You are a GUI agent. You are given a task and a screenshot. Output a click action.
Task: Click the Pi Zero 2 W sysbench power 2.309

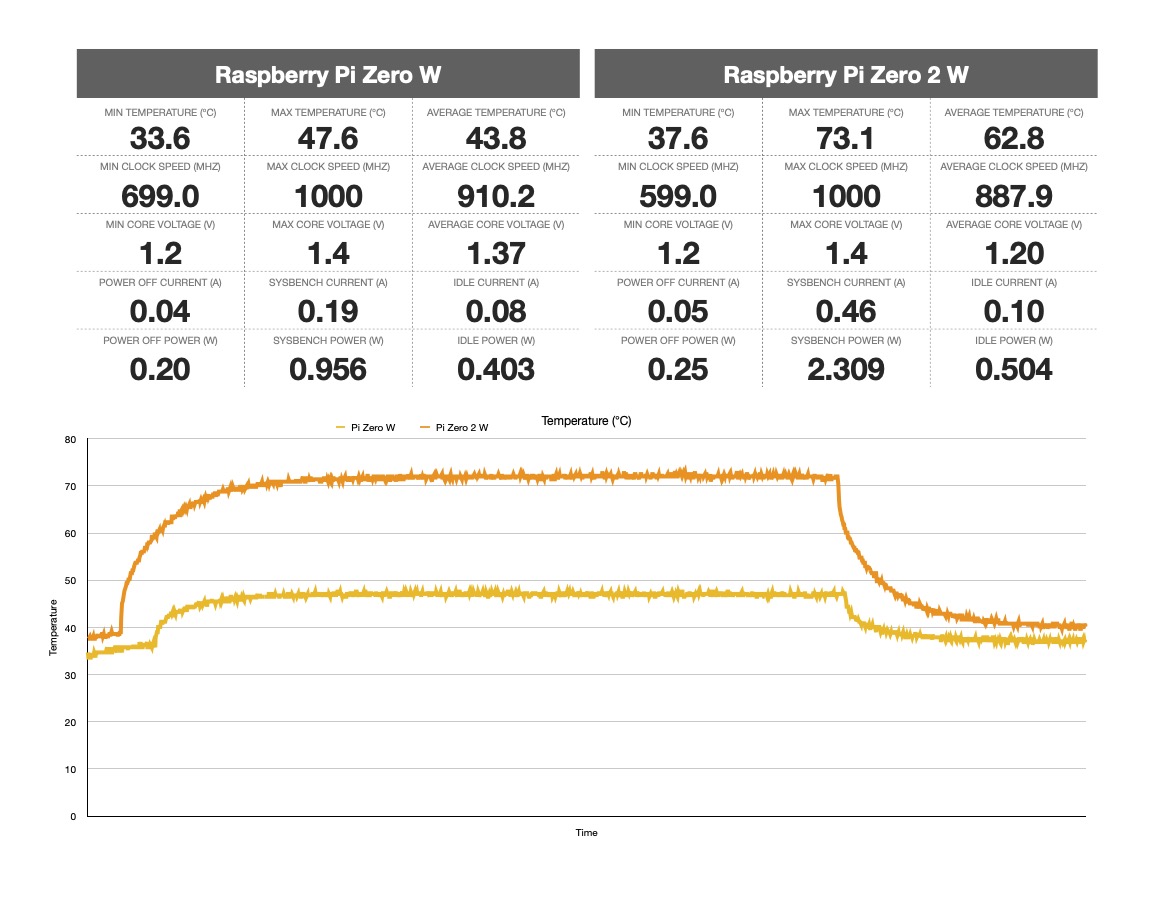click(845, 370)
